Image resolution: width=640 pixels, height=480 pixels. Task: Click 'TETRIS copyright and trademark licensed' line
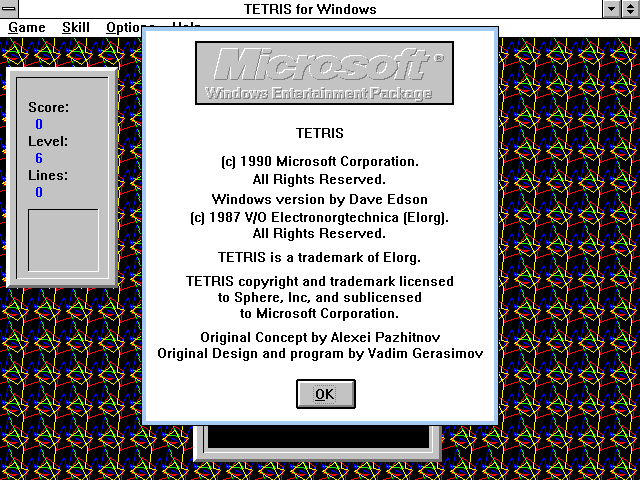point(320,281)
